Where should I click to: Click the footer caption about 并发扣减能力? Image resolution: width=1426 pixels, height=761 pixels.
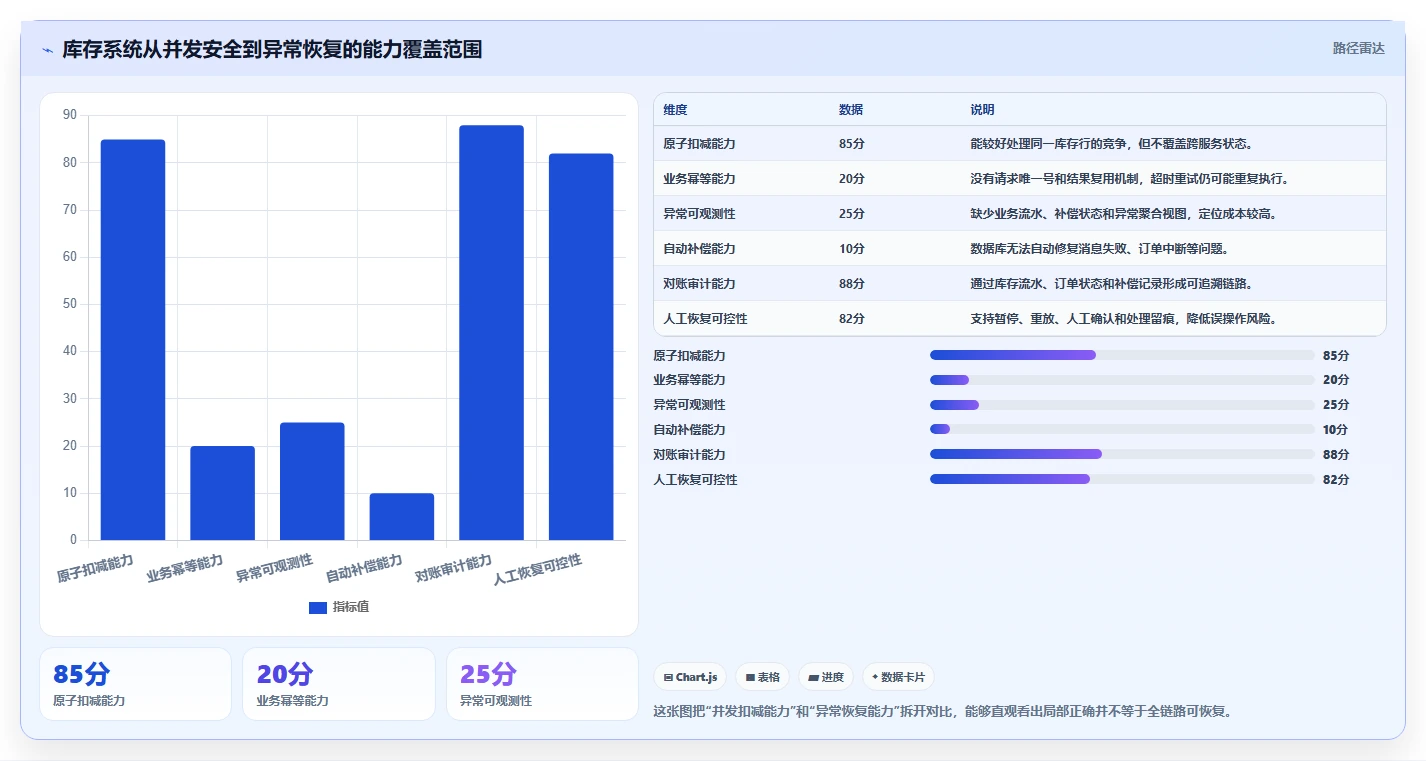coord(943,712)
